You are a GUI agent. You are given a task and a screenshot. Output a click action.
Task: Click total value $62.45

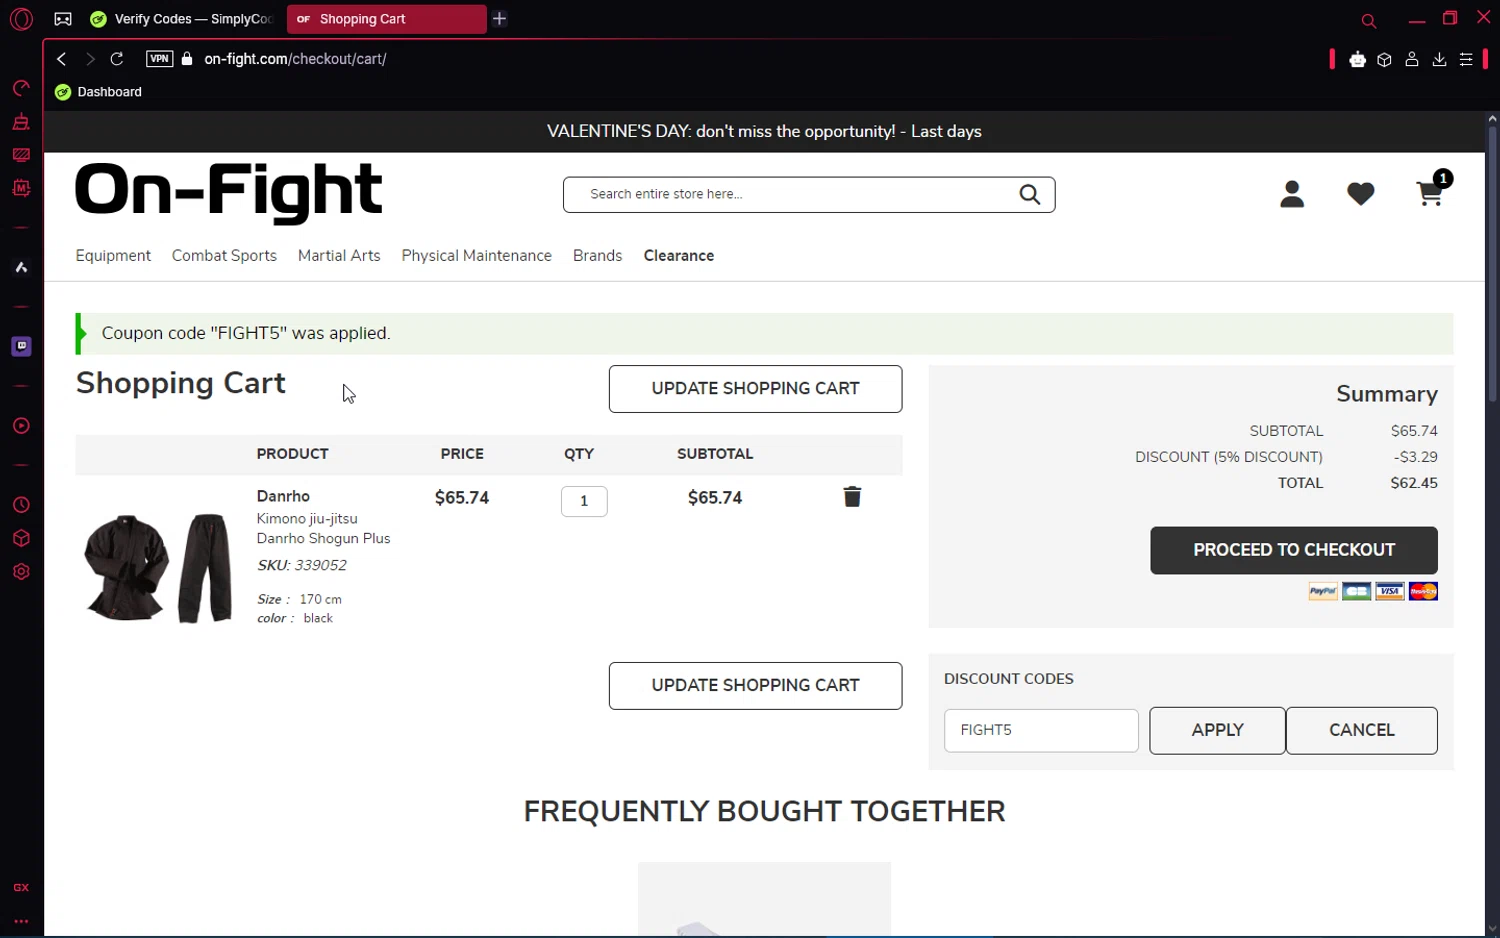click(x=1414, y=483)
